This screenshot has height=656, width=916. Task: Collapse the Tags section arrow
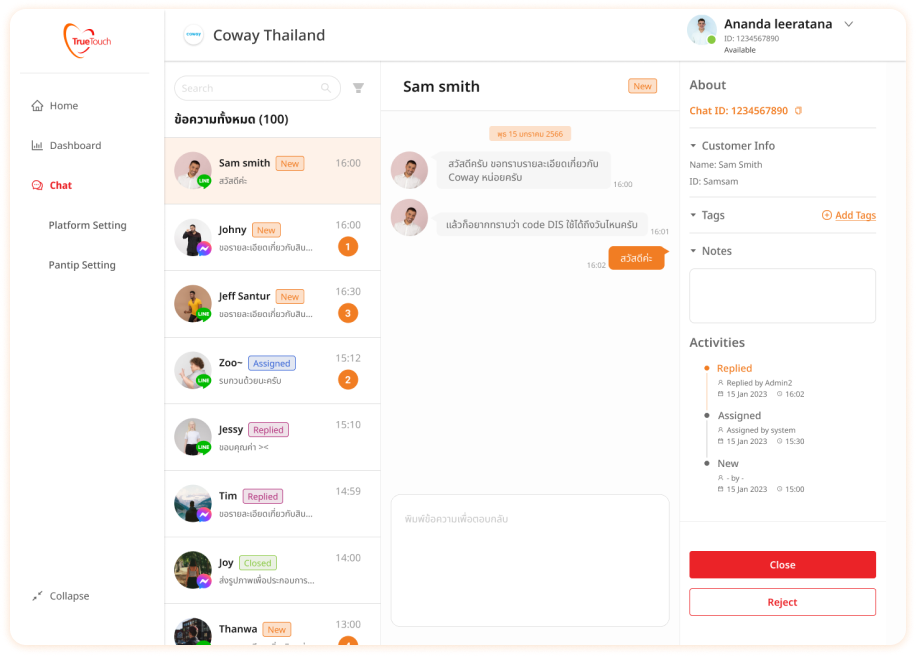(693, 215)
